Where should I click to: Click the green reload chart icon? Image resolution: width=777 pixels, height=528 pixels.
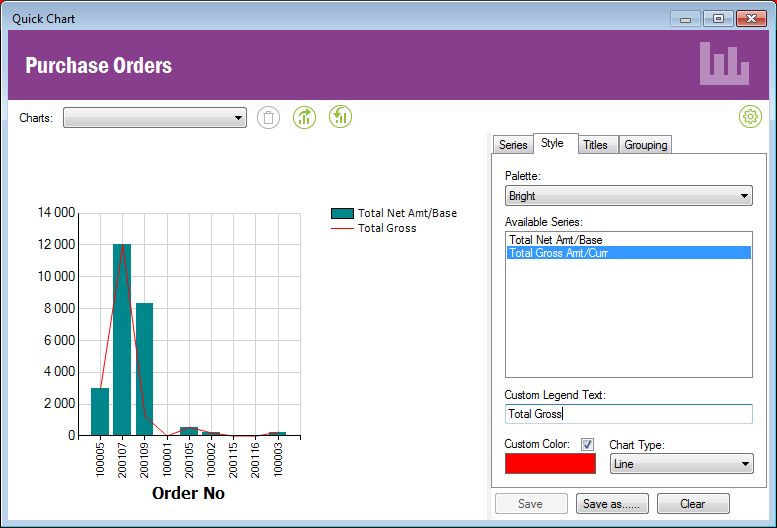click(x=341, y=117)
